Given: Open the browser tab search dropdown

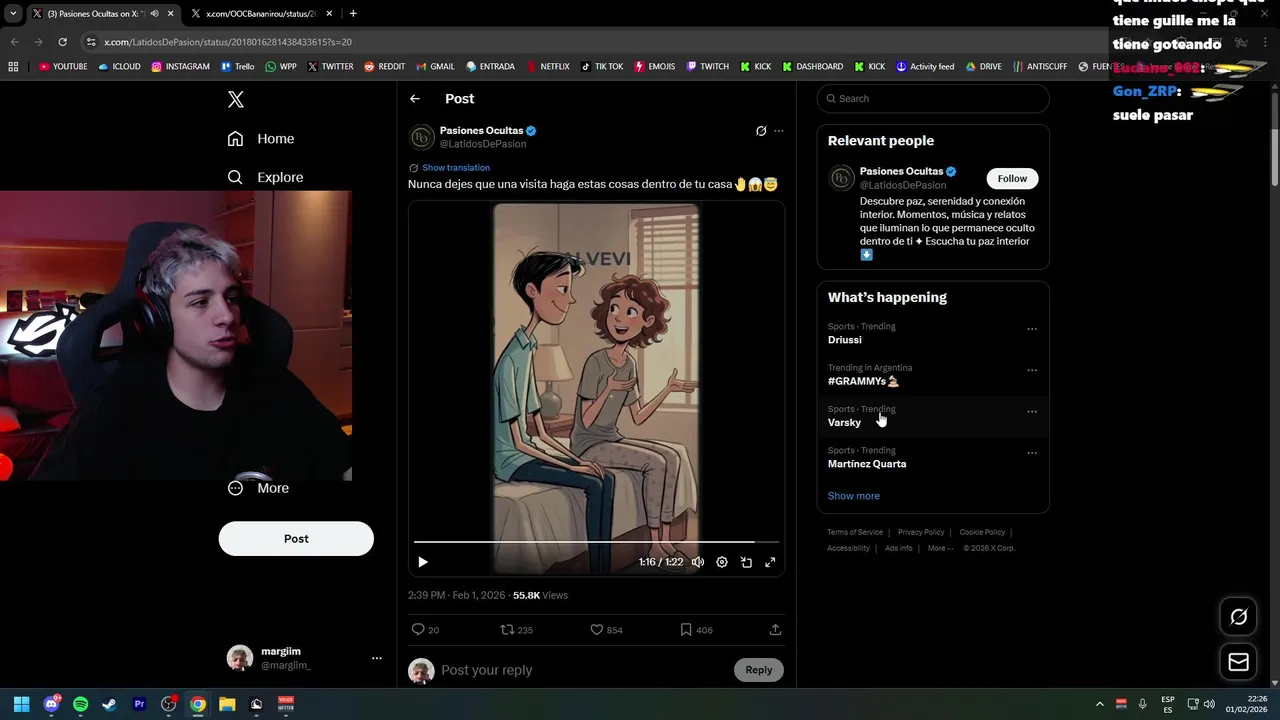Looking at the screenshot, I should coord(13,14).
